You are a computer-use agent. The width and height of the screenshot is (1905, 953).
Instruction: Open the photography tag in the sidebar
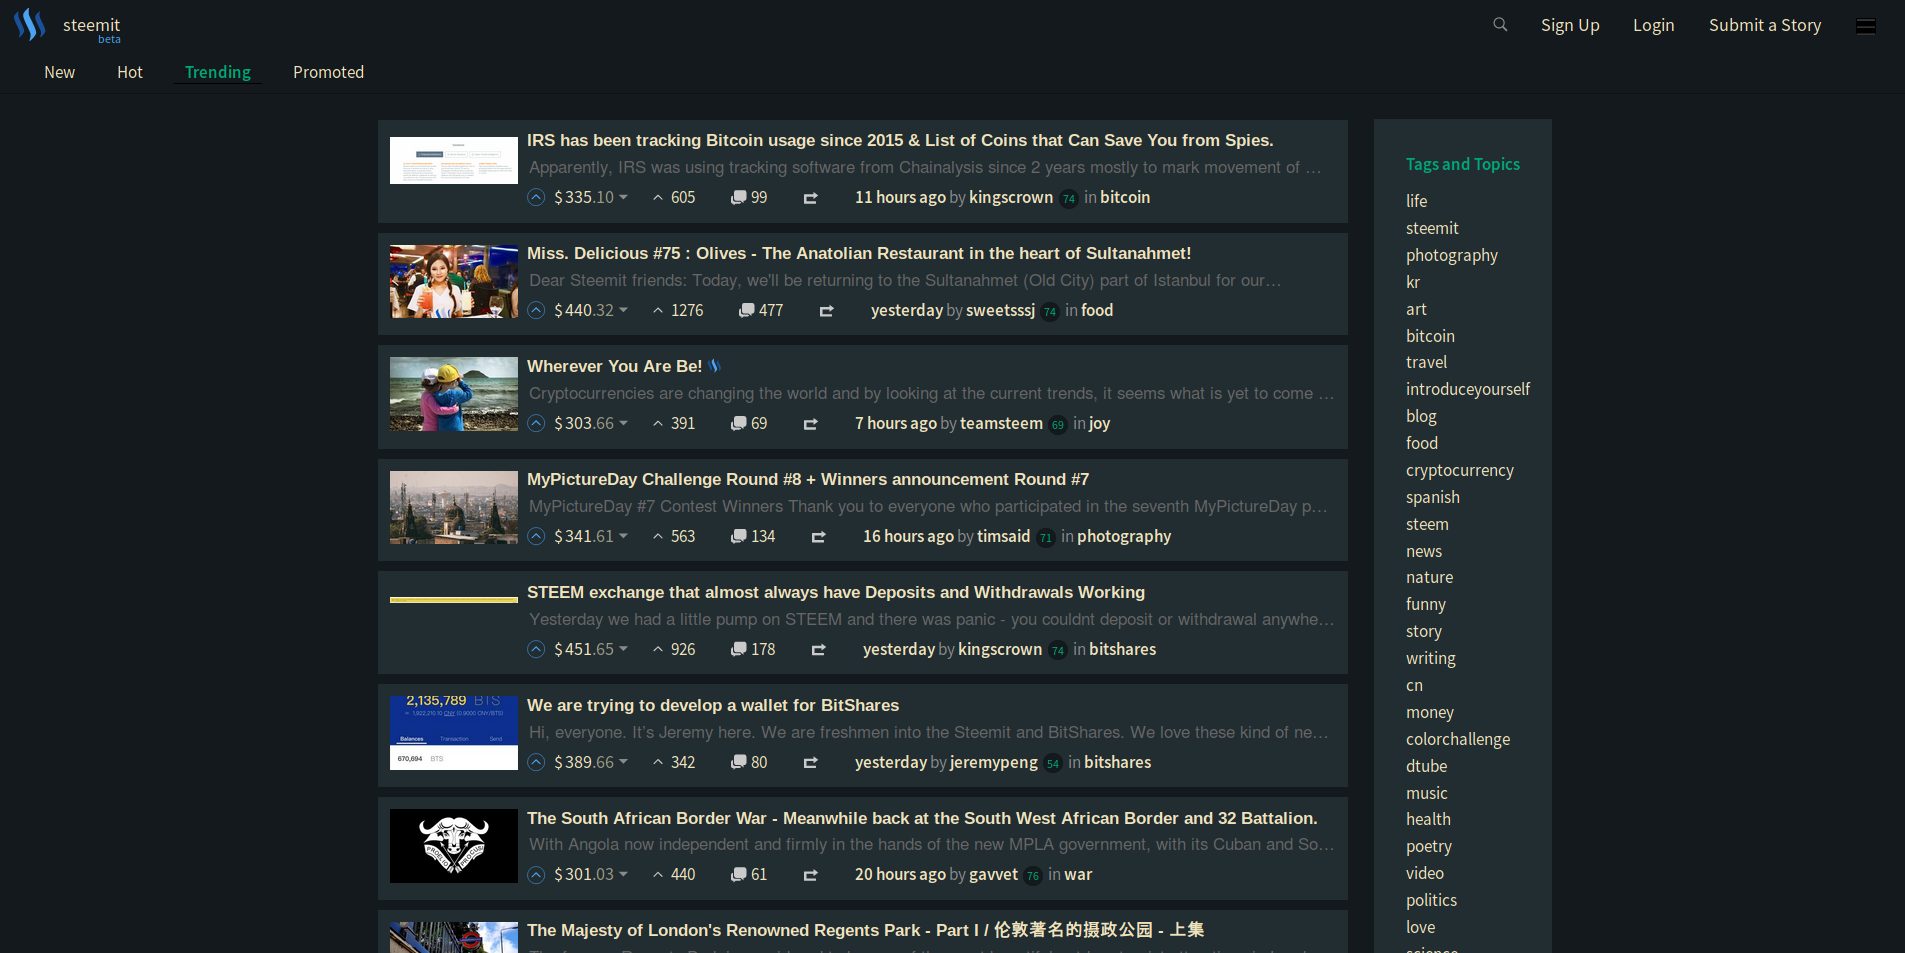1452,255
